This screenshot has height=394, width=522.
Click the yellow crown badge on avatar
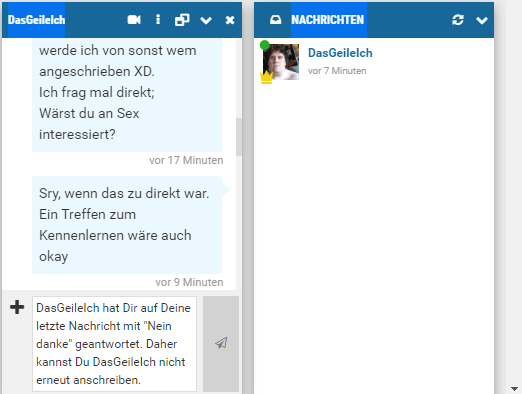(x=266, y=78)
